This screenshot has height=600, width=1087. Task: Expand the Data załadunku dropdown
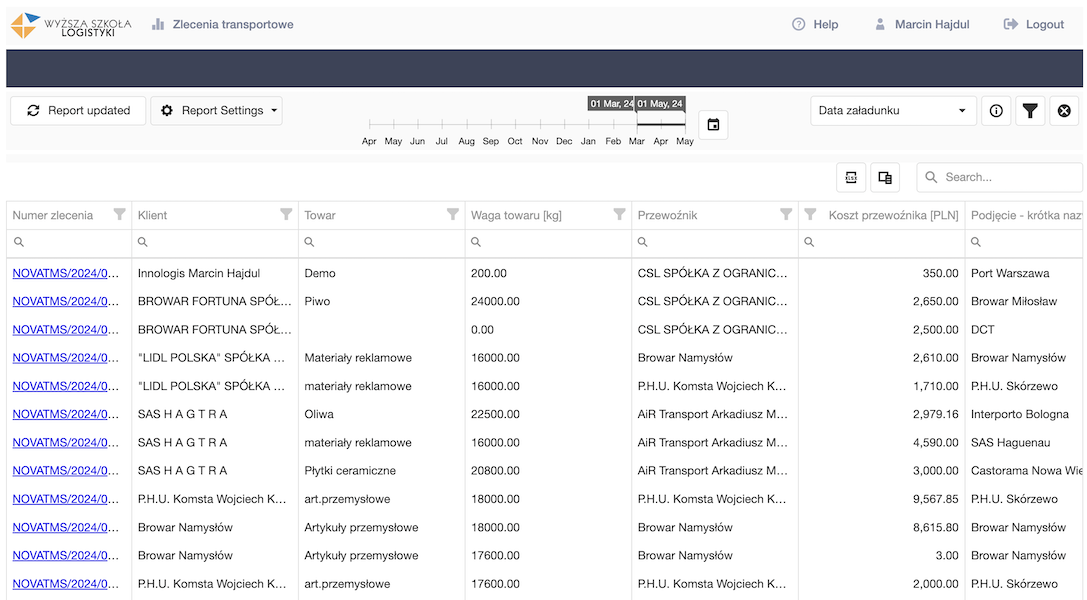tap(893, 111)
